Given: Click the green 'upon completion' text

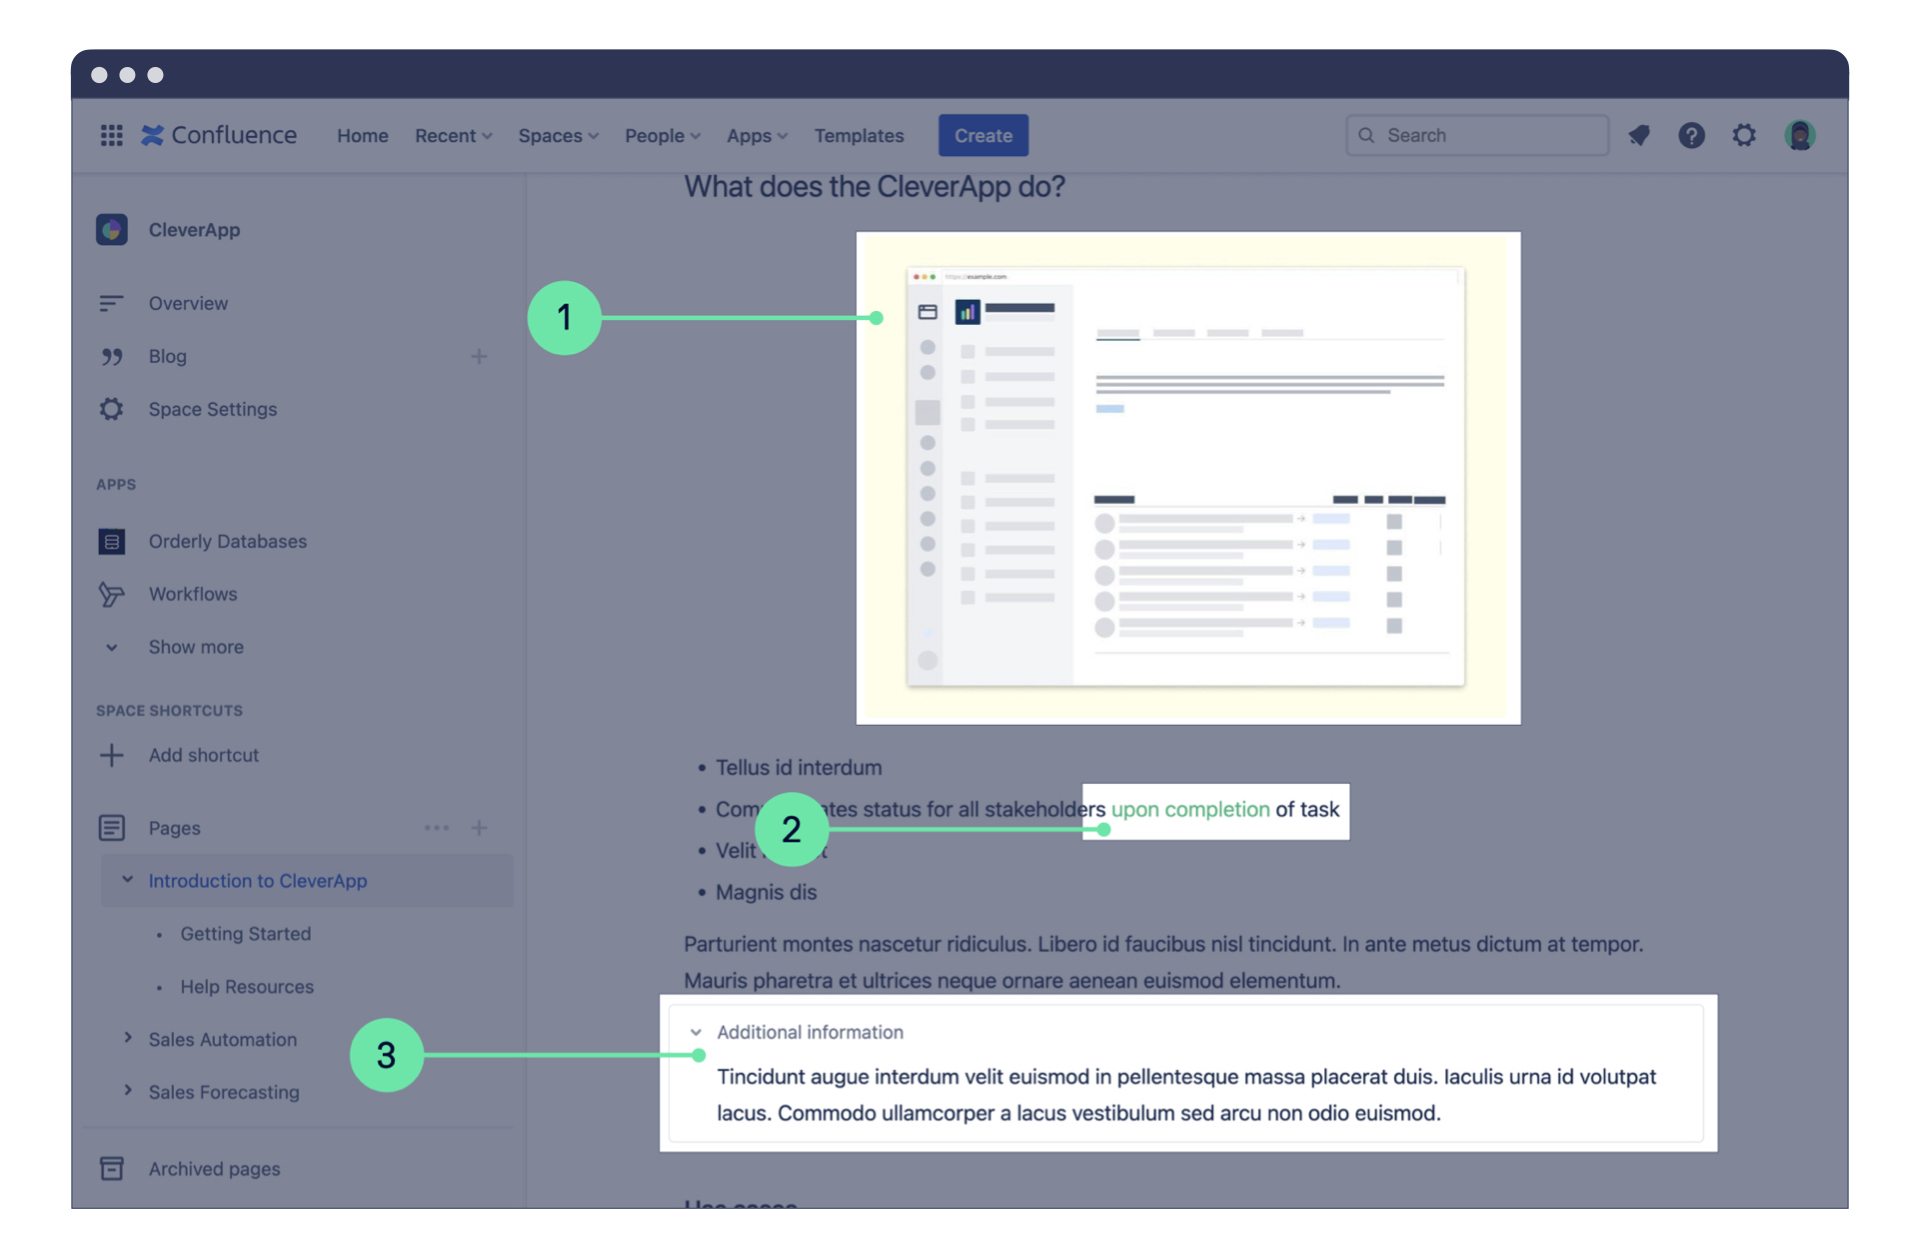Looking at the screenshot, I should click(x=1190, y=809).
